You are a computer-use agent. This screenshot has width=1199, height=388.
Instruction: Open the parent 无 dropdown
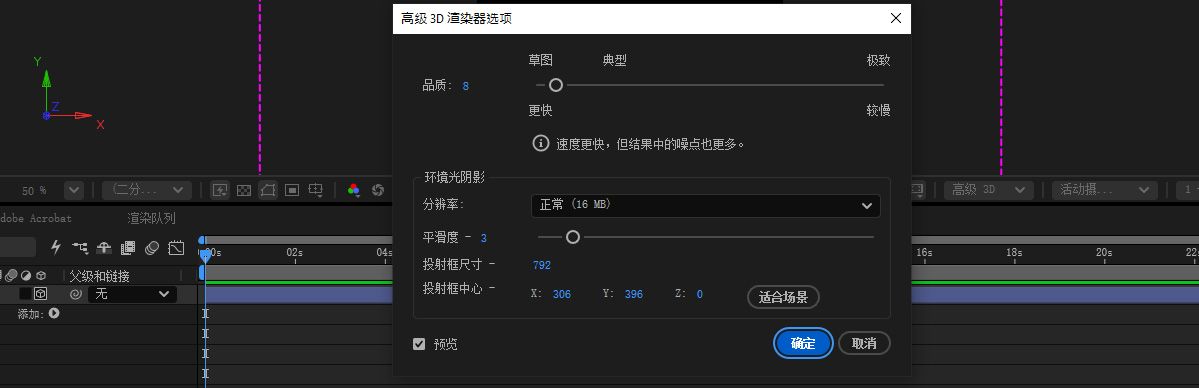[132, 294]
